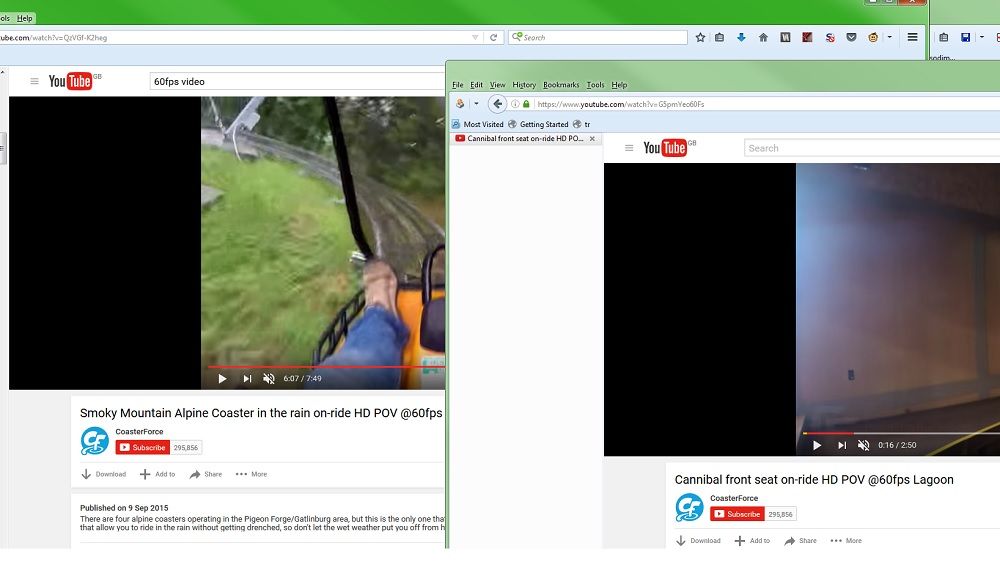Click the blue save floppy icon at far right
The image size is (1000, 562).
pos(966,38)
